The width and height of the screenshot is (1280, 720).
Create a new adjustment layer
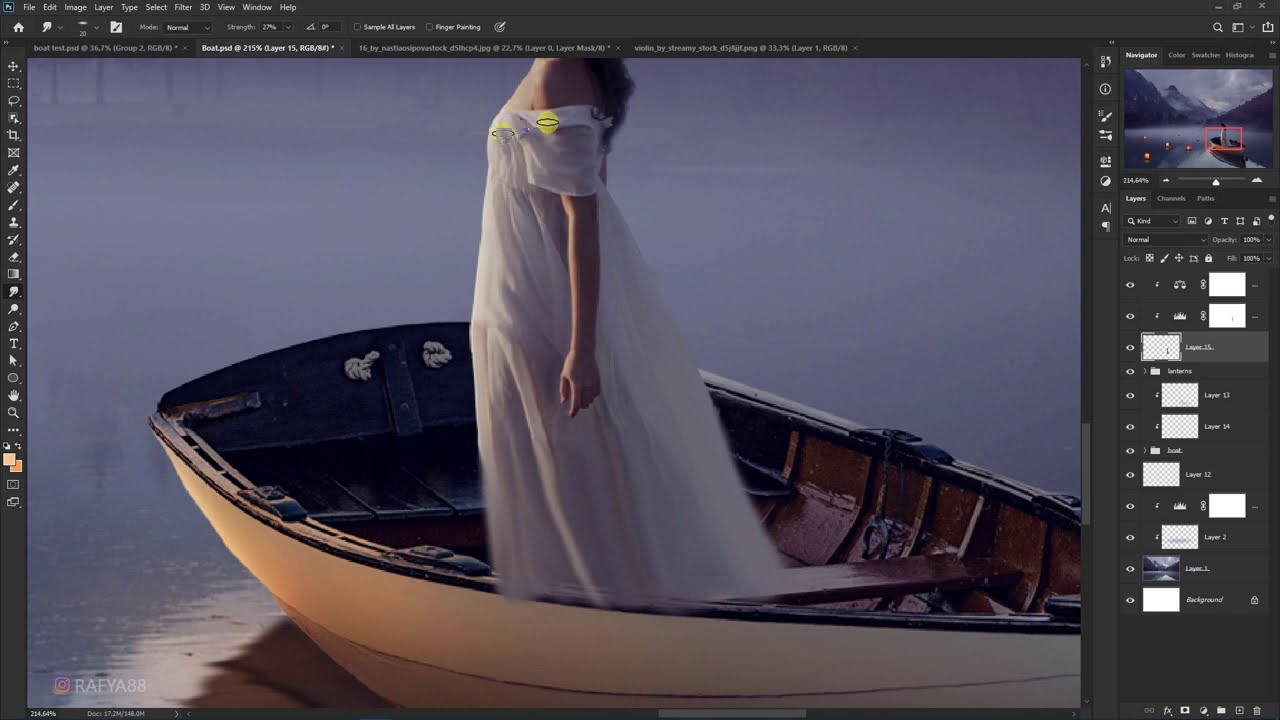[1203, 711]
